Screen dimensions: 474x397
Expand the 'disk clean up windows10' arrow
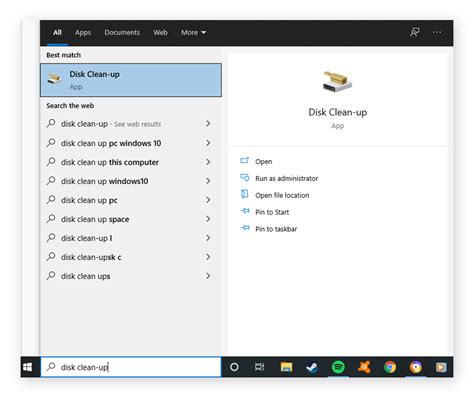[x=208, y=181]
